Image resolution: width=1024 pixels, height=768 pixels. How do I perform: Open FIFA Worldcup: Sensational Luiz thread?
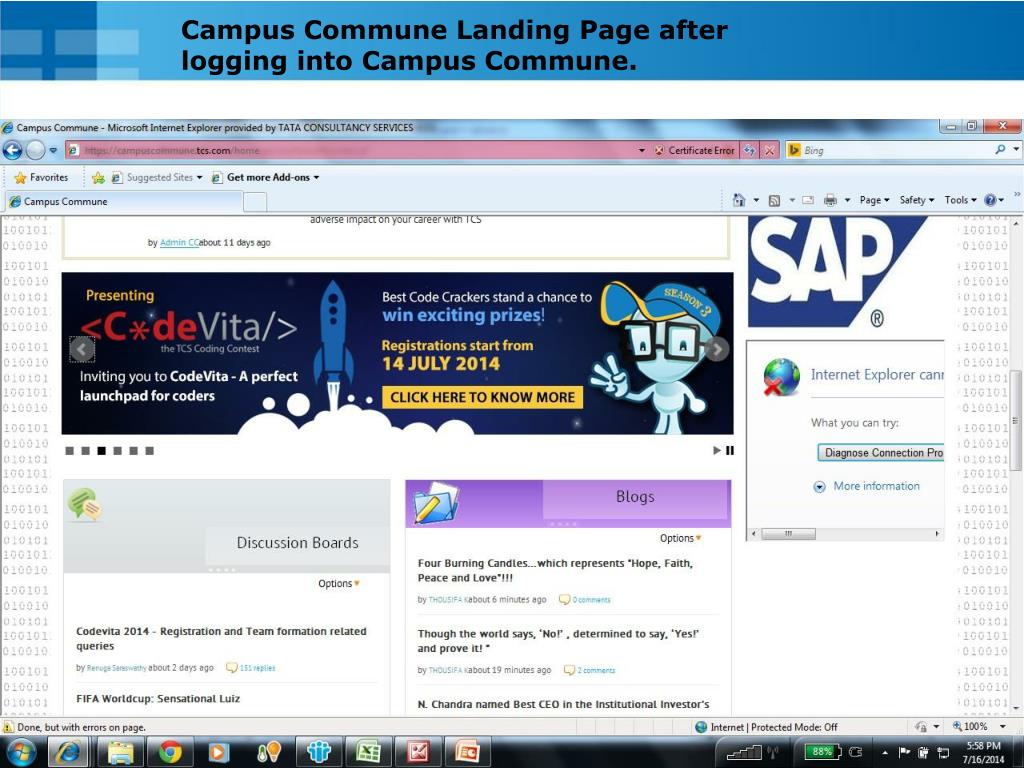pos(158,699)
